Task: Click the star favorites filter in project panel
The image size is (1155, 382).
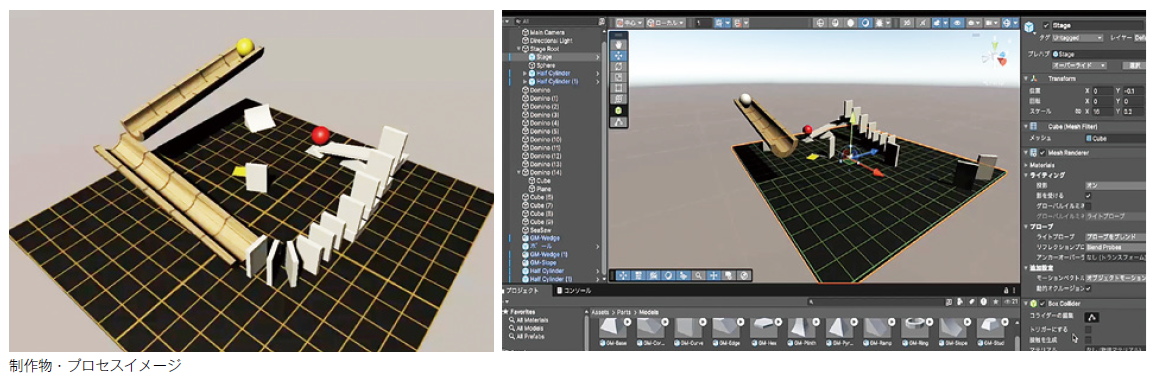Action: point(995,302)
